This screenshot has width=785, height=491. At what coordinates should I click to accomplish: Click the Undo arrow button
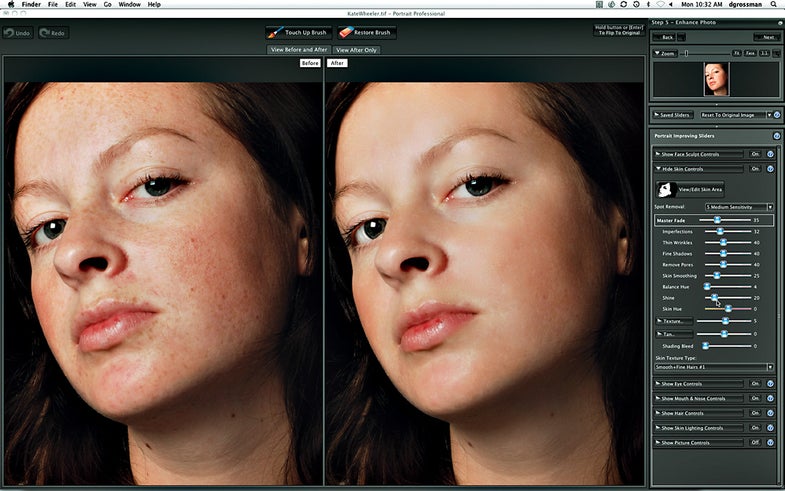tap(18, 33)
